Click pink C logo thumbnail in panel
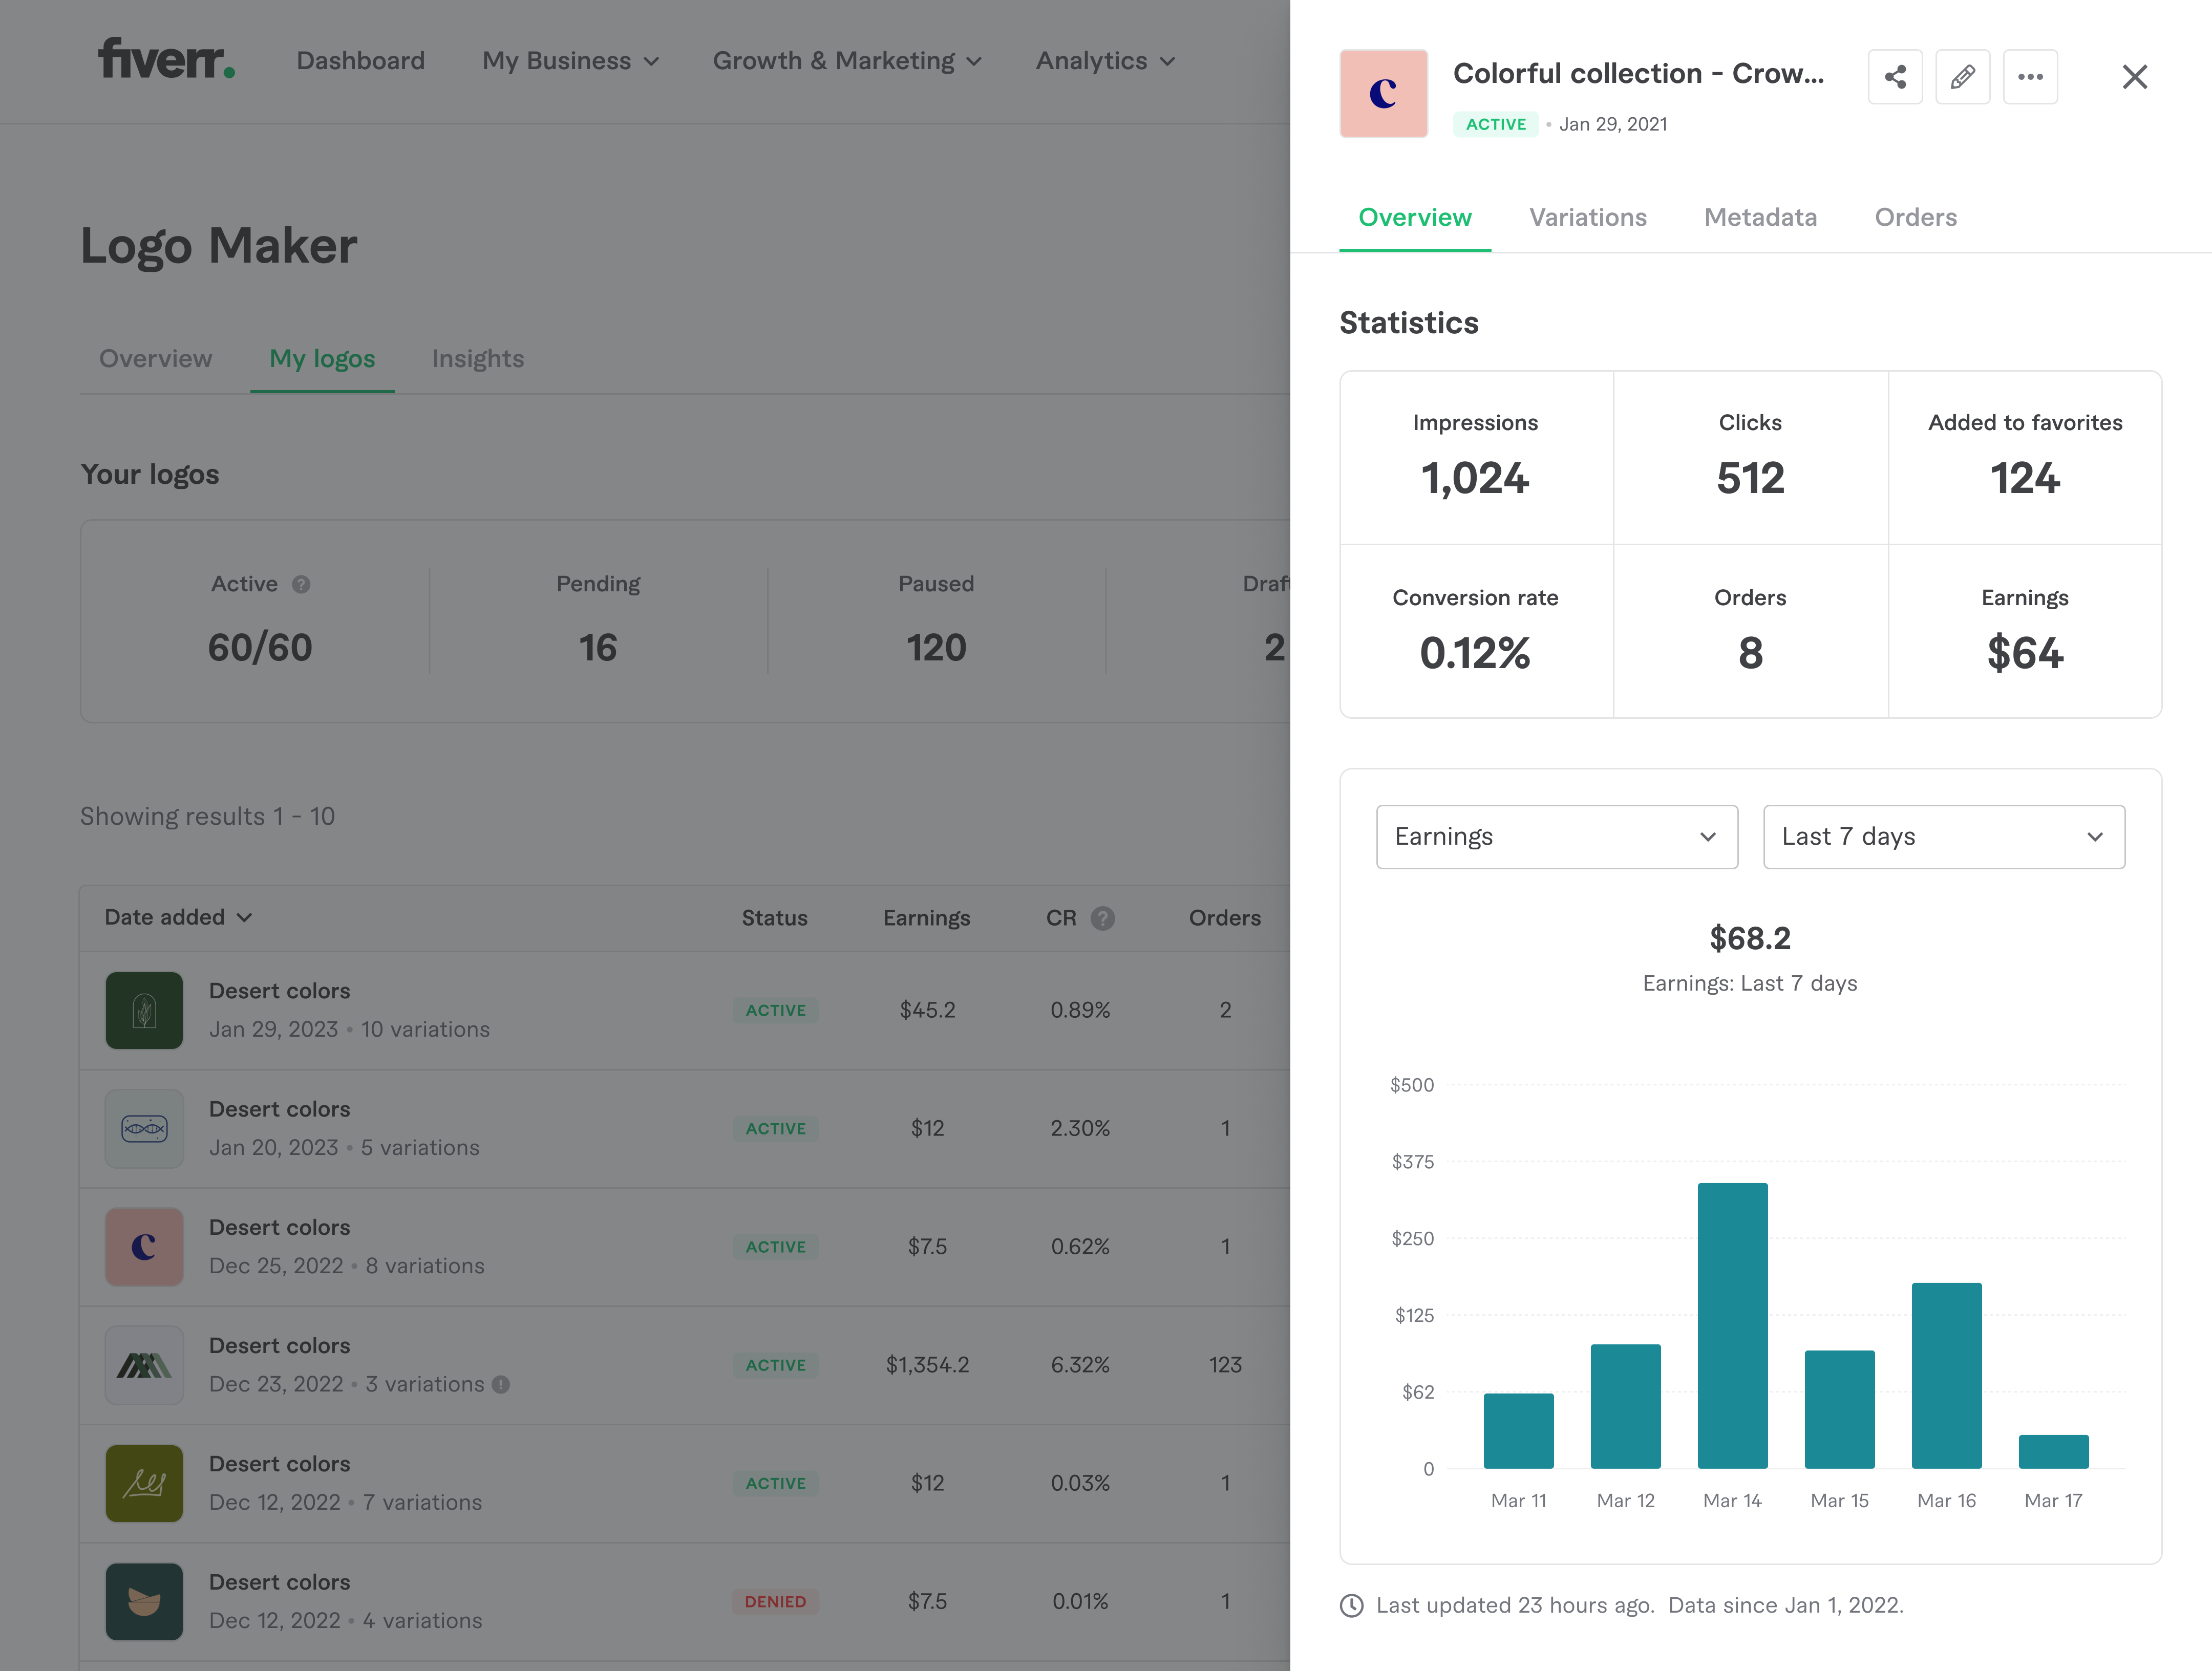Viewport: 2212px width, 1671px height. pos(1383,94)
